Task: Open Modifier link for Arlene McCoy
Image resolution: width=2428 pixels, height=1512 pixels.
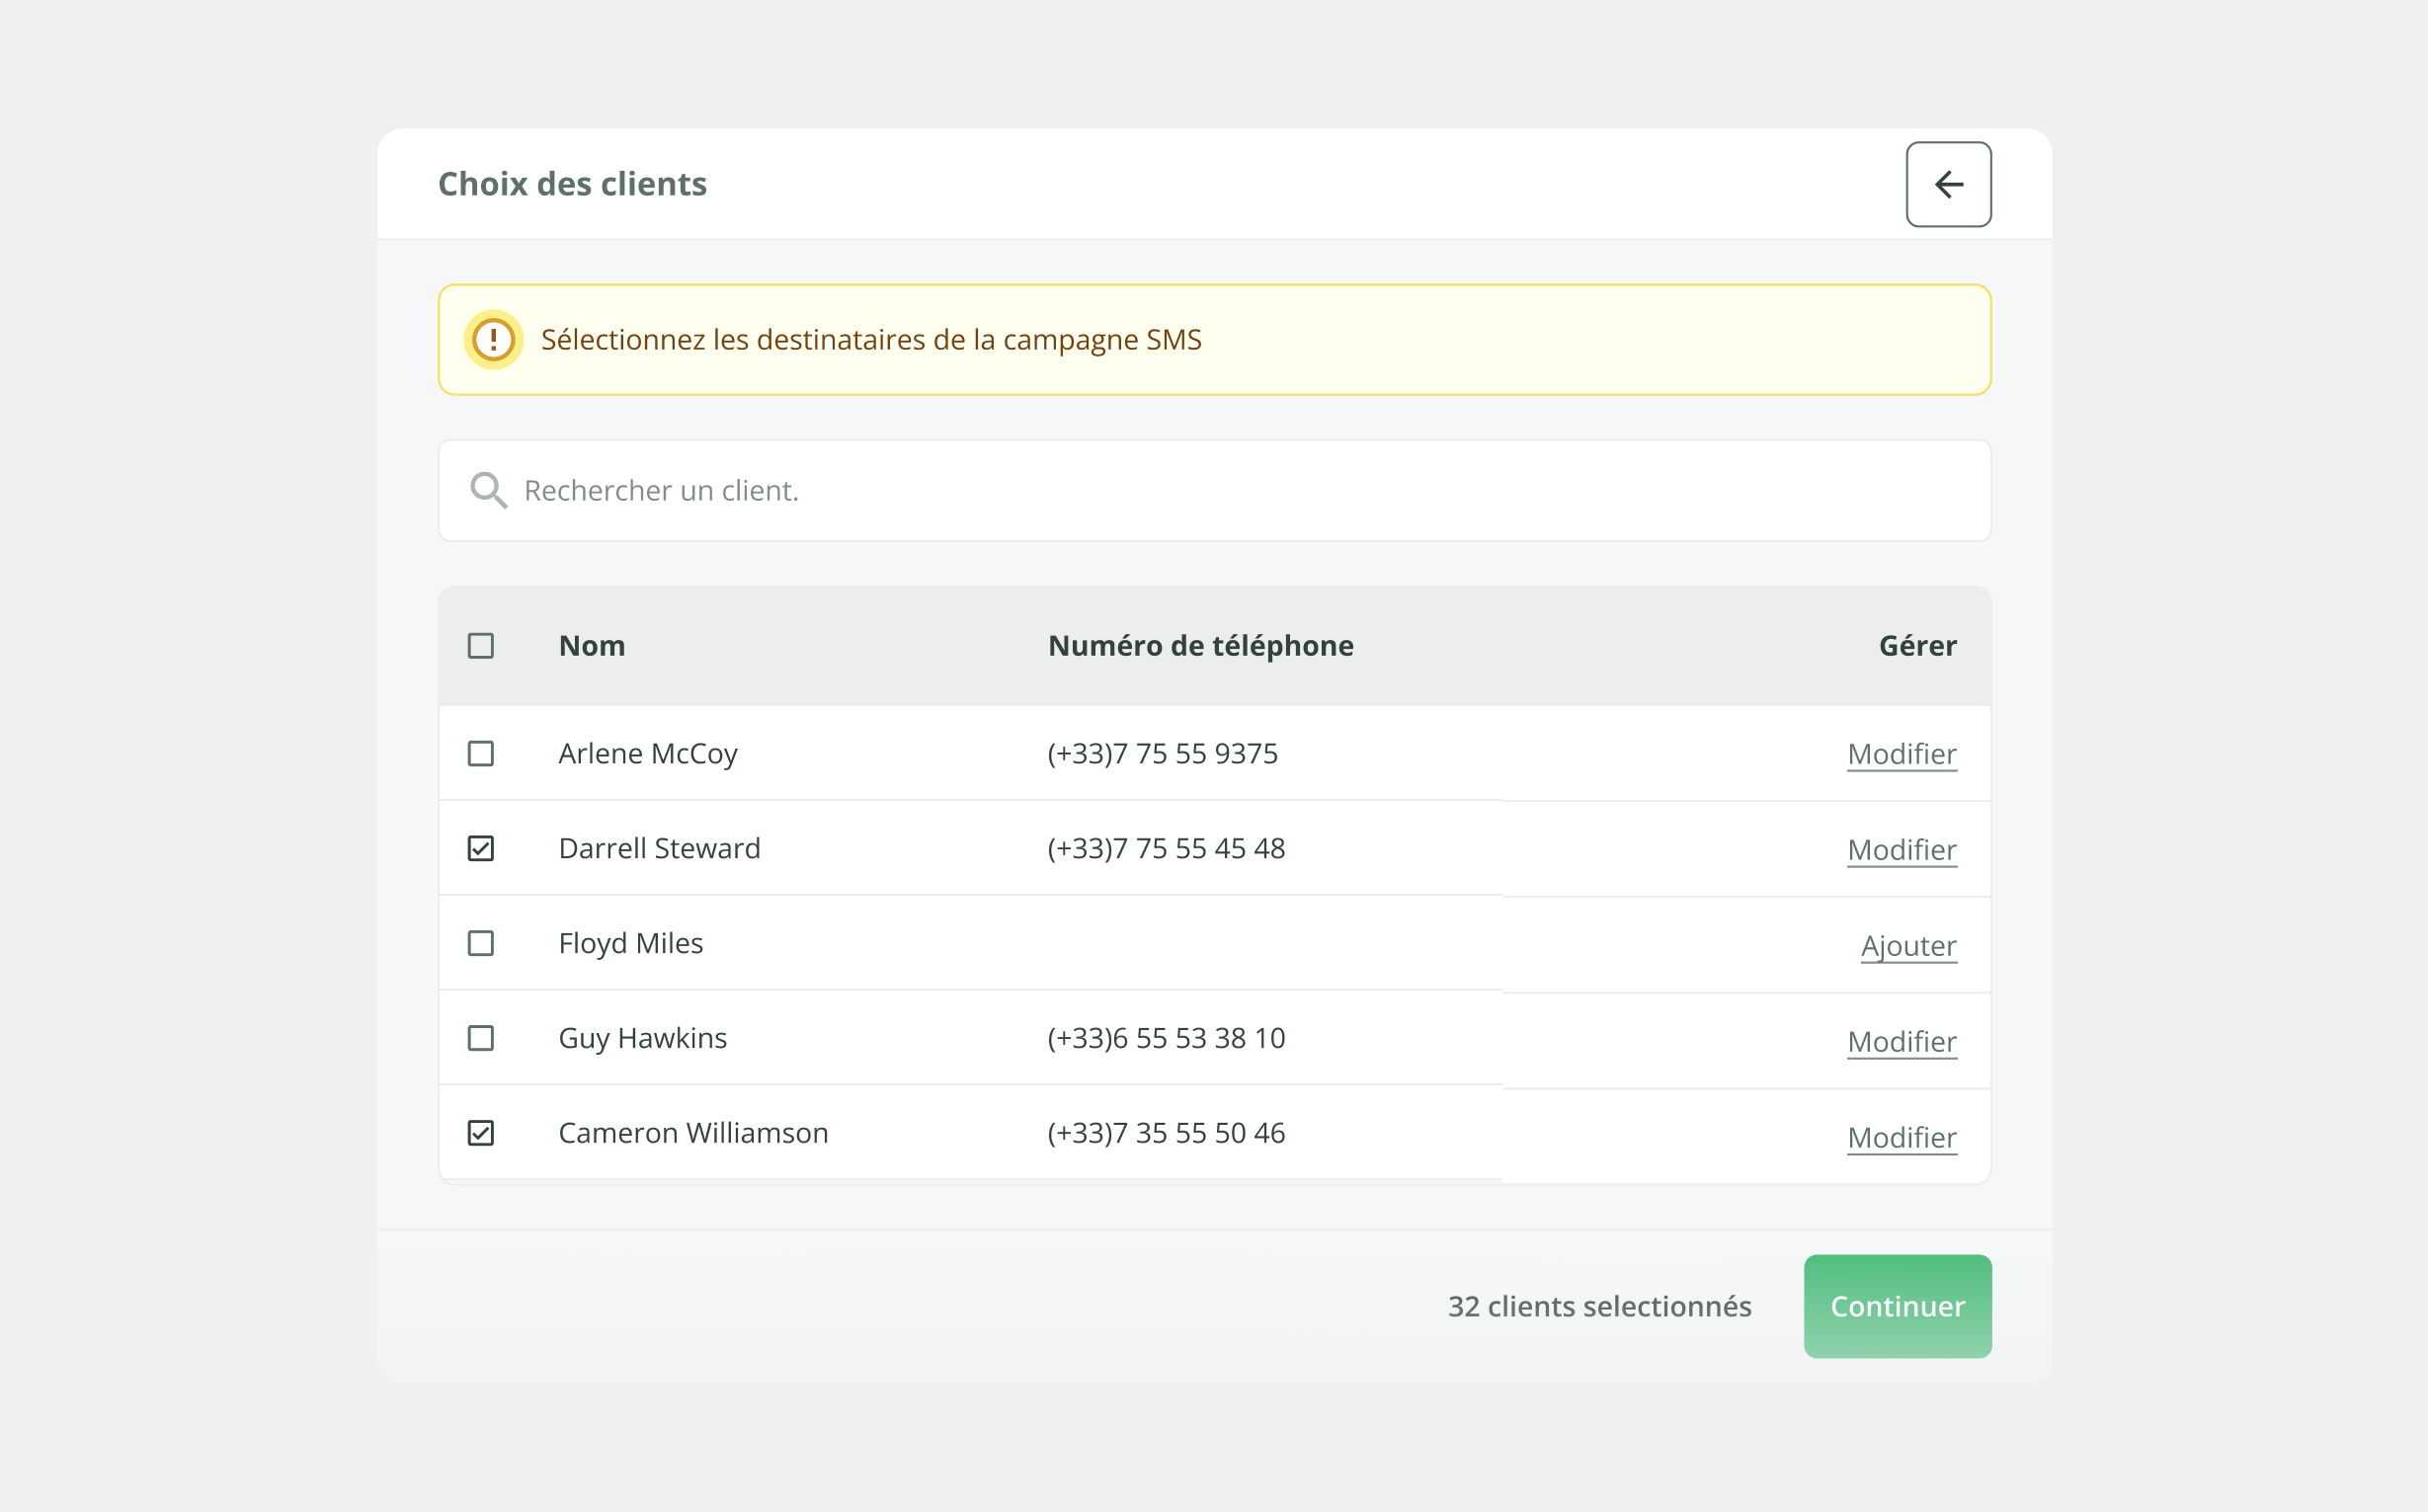Action: coord(1901,754)
